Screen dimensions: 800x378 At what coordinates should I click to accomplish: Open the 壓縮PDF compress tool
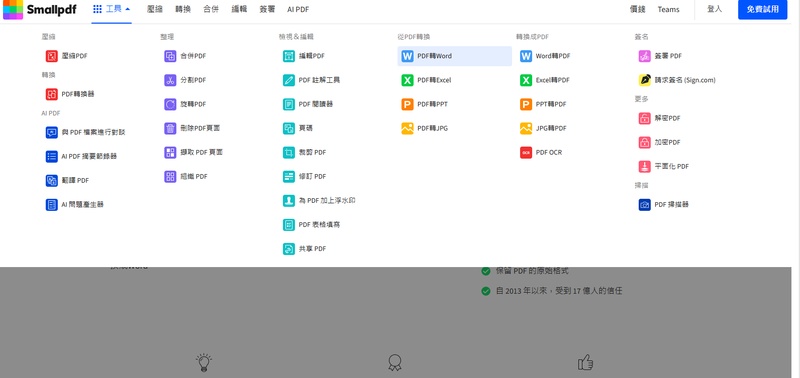click(x=67, y=56)
